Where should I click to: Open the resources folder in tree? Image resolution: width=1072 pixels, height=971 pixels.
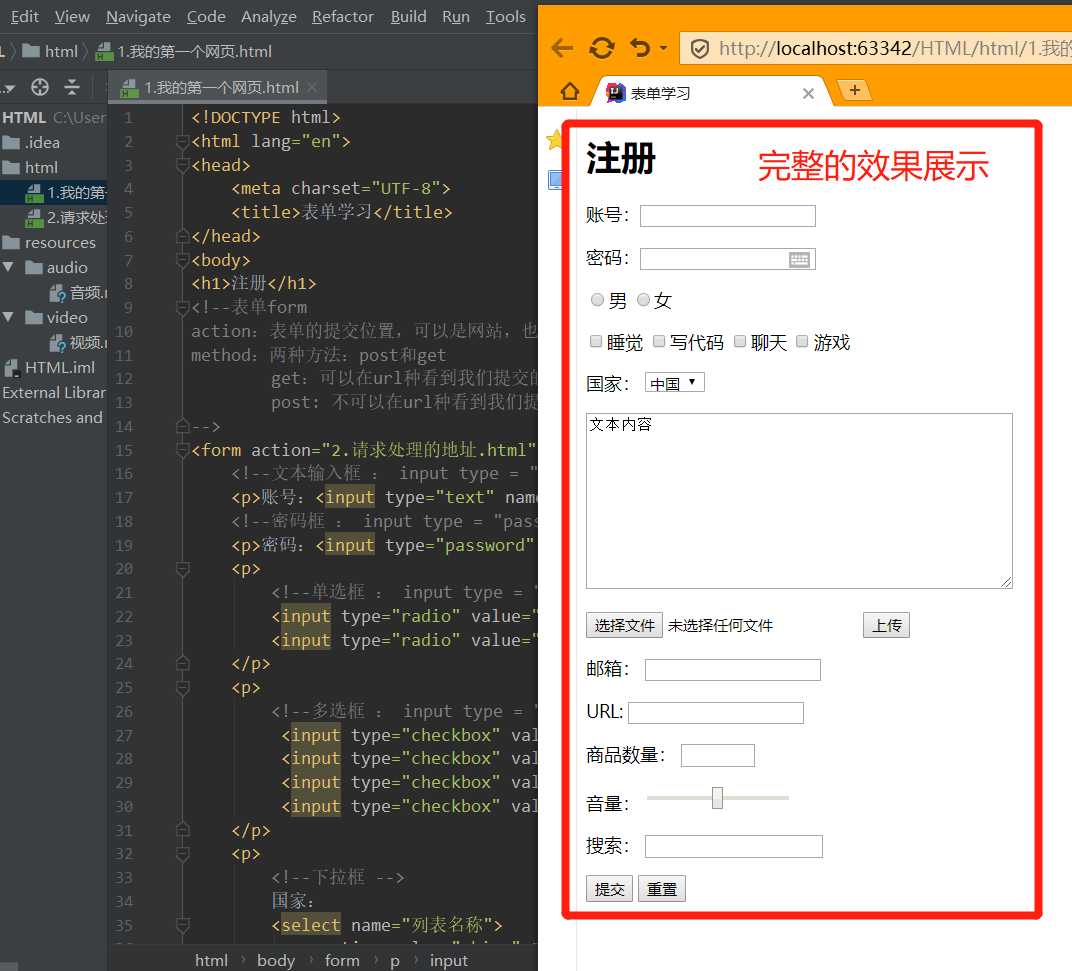[x=49, y=243]
